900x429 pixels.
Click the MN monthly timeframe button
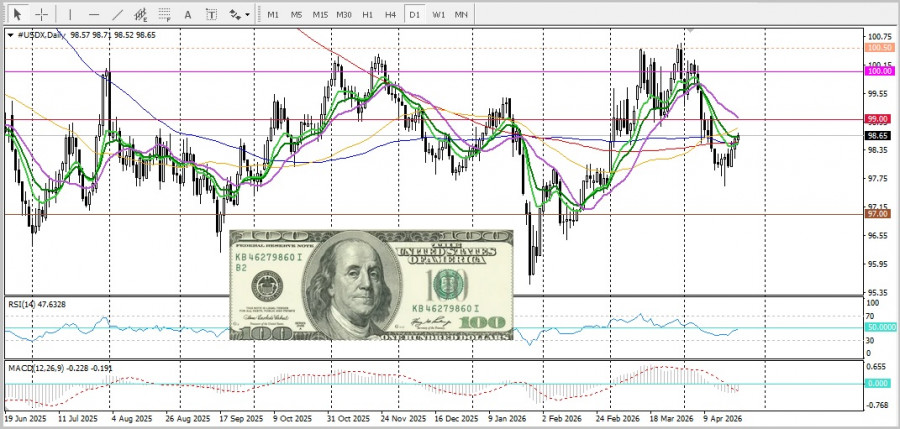pos(461,15)
